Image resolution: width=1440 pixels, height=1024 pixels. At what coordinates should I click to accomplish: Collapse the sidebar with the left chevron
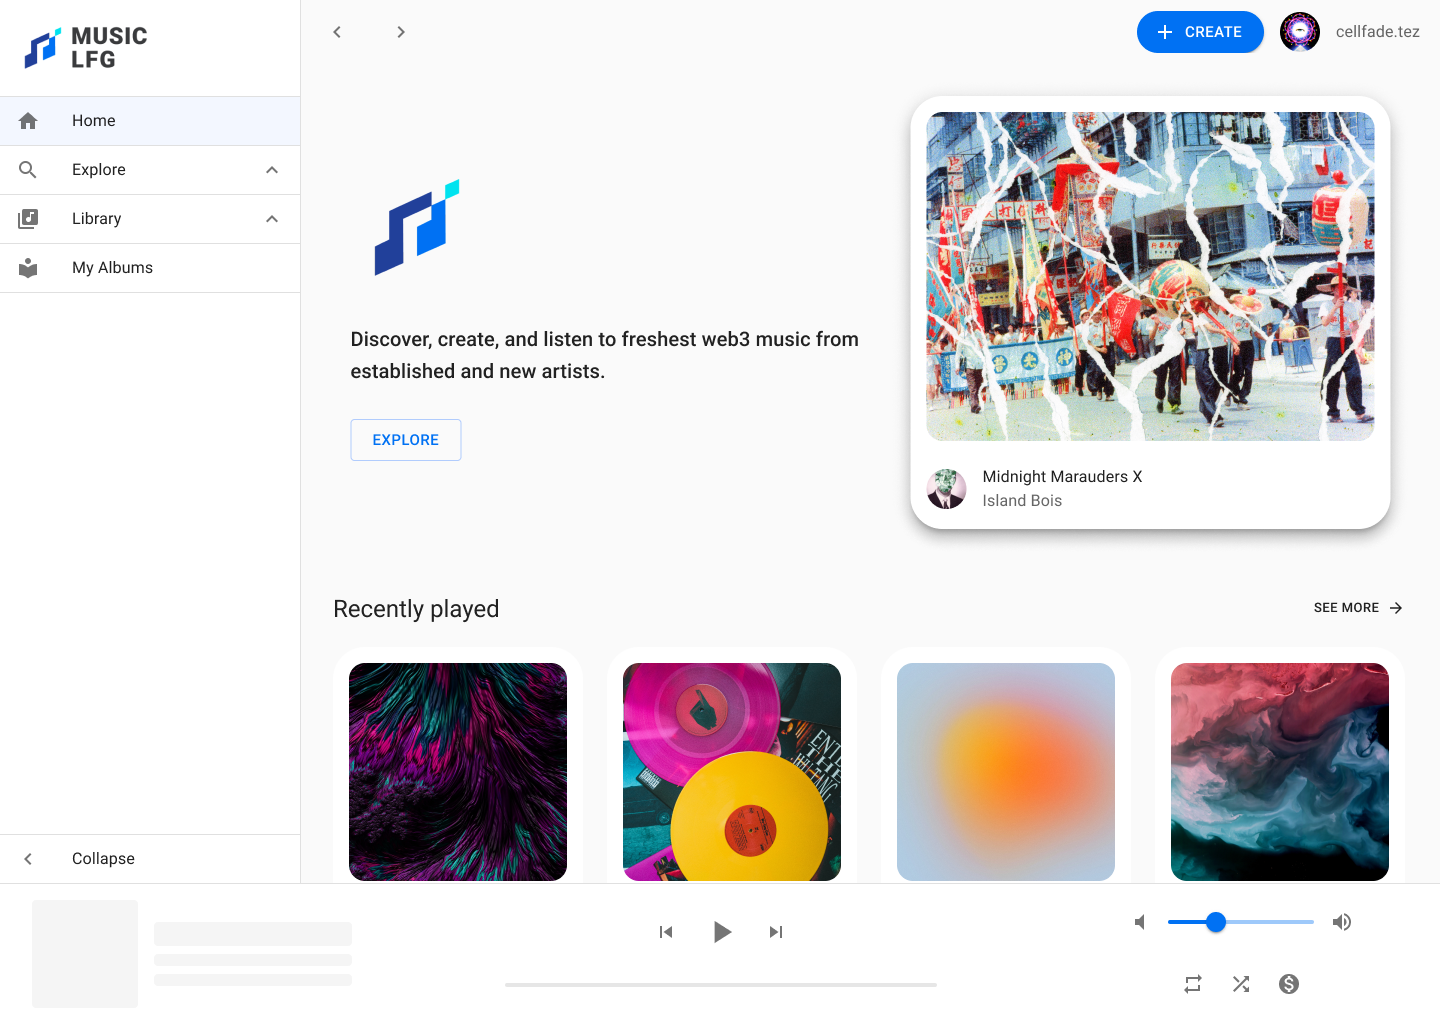[28, 859]
